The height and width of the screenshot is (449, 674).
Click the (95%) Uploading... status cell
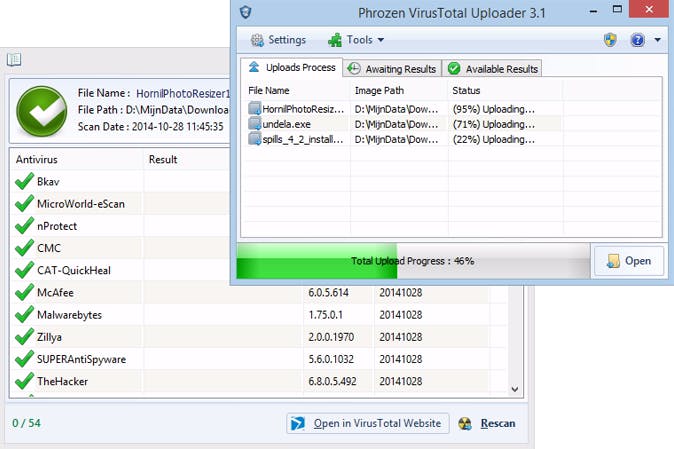point(493,109)
